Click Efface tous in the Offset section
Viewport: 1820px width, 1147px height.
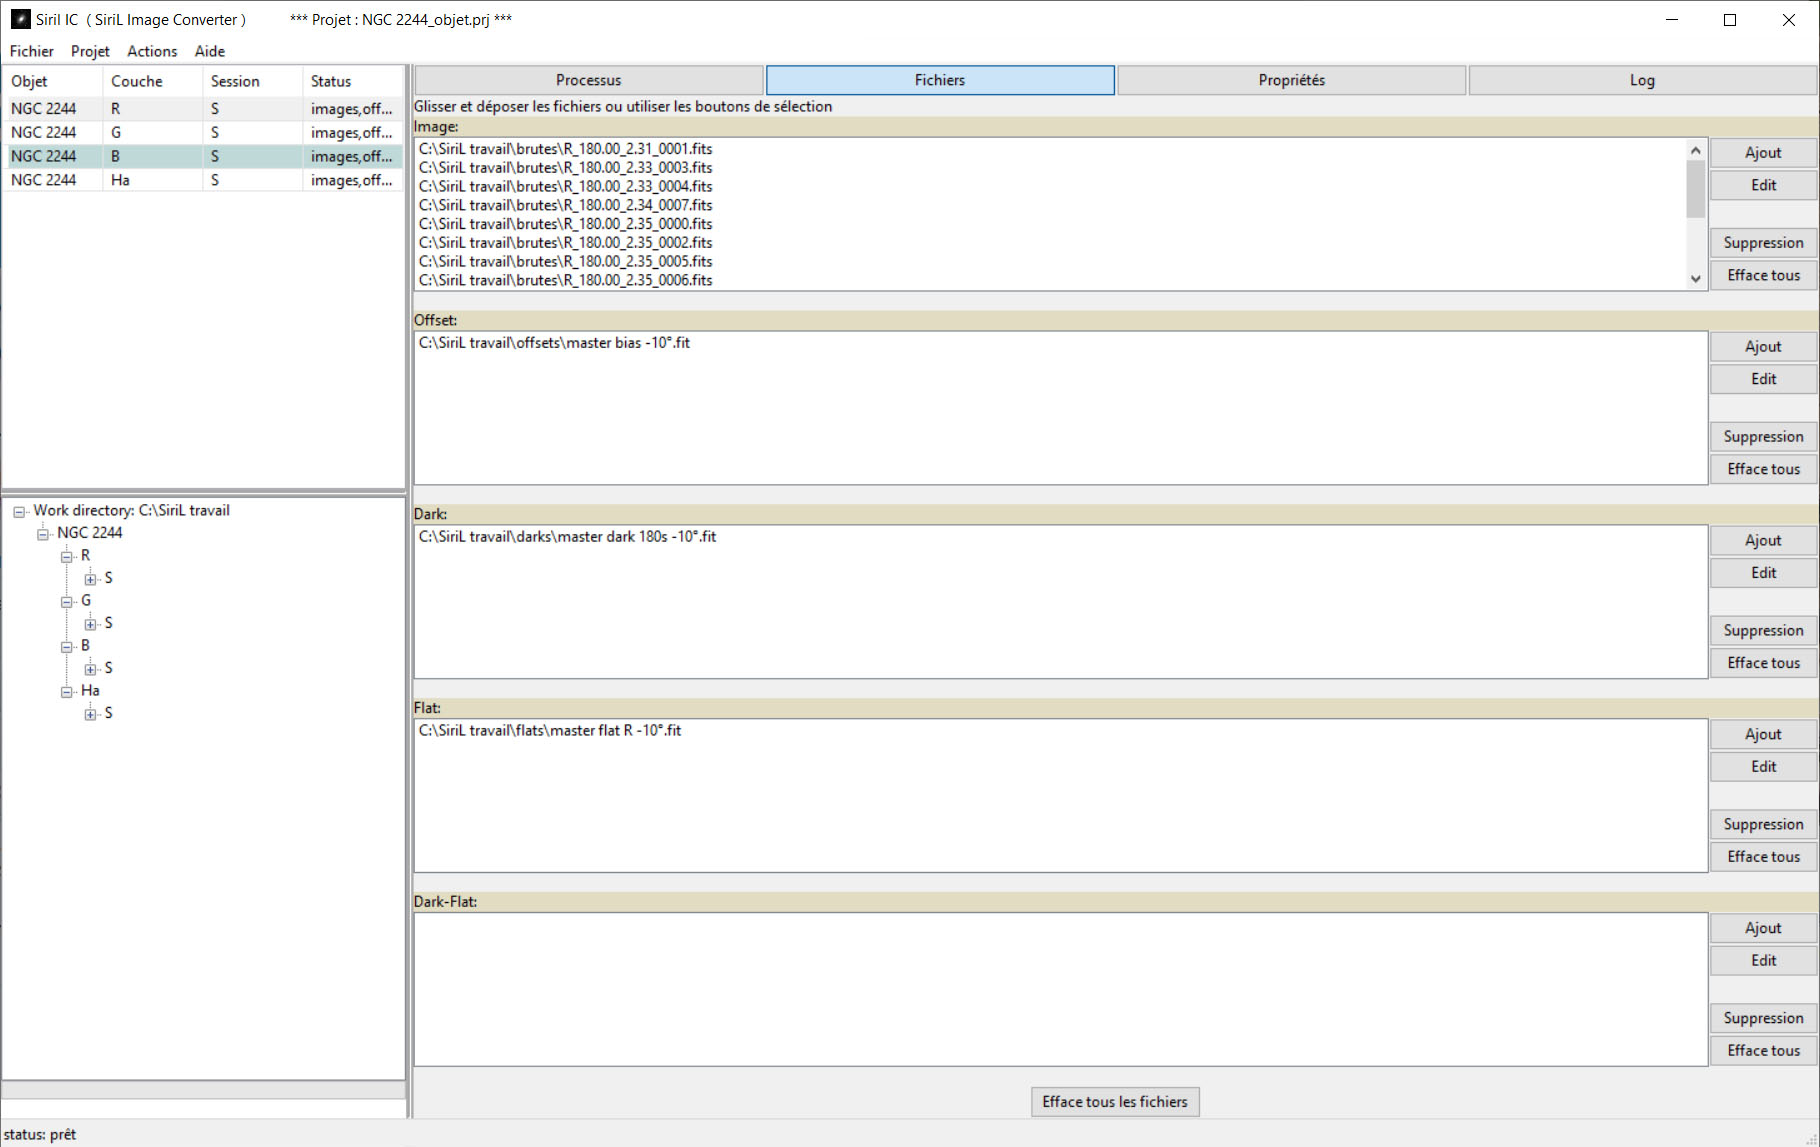pos(1763,469)
